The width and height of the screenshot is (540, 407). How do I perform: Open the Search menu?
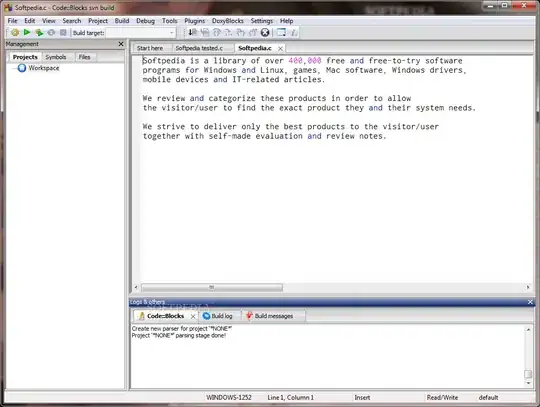pyautogui.click(x=72, y=21)
